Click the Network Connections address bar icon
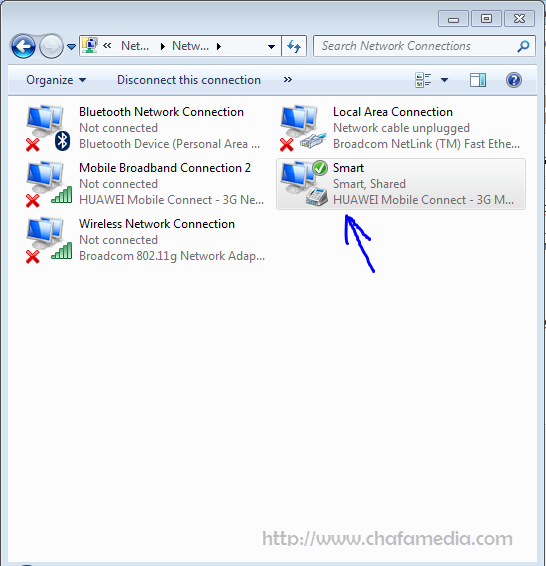Viewport: 546px width, 566px height. pos(90,45)
